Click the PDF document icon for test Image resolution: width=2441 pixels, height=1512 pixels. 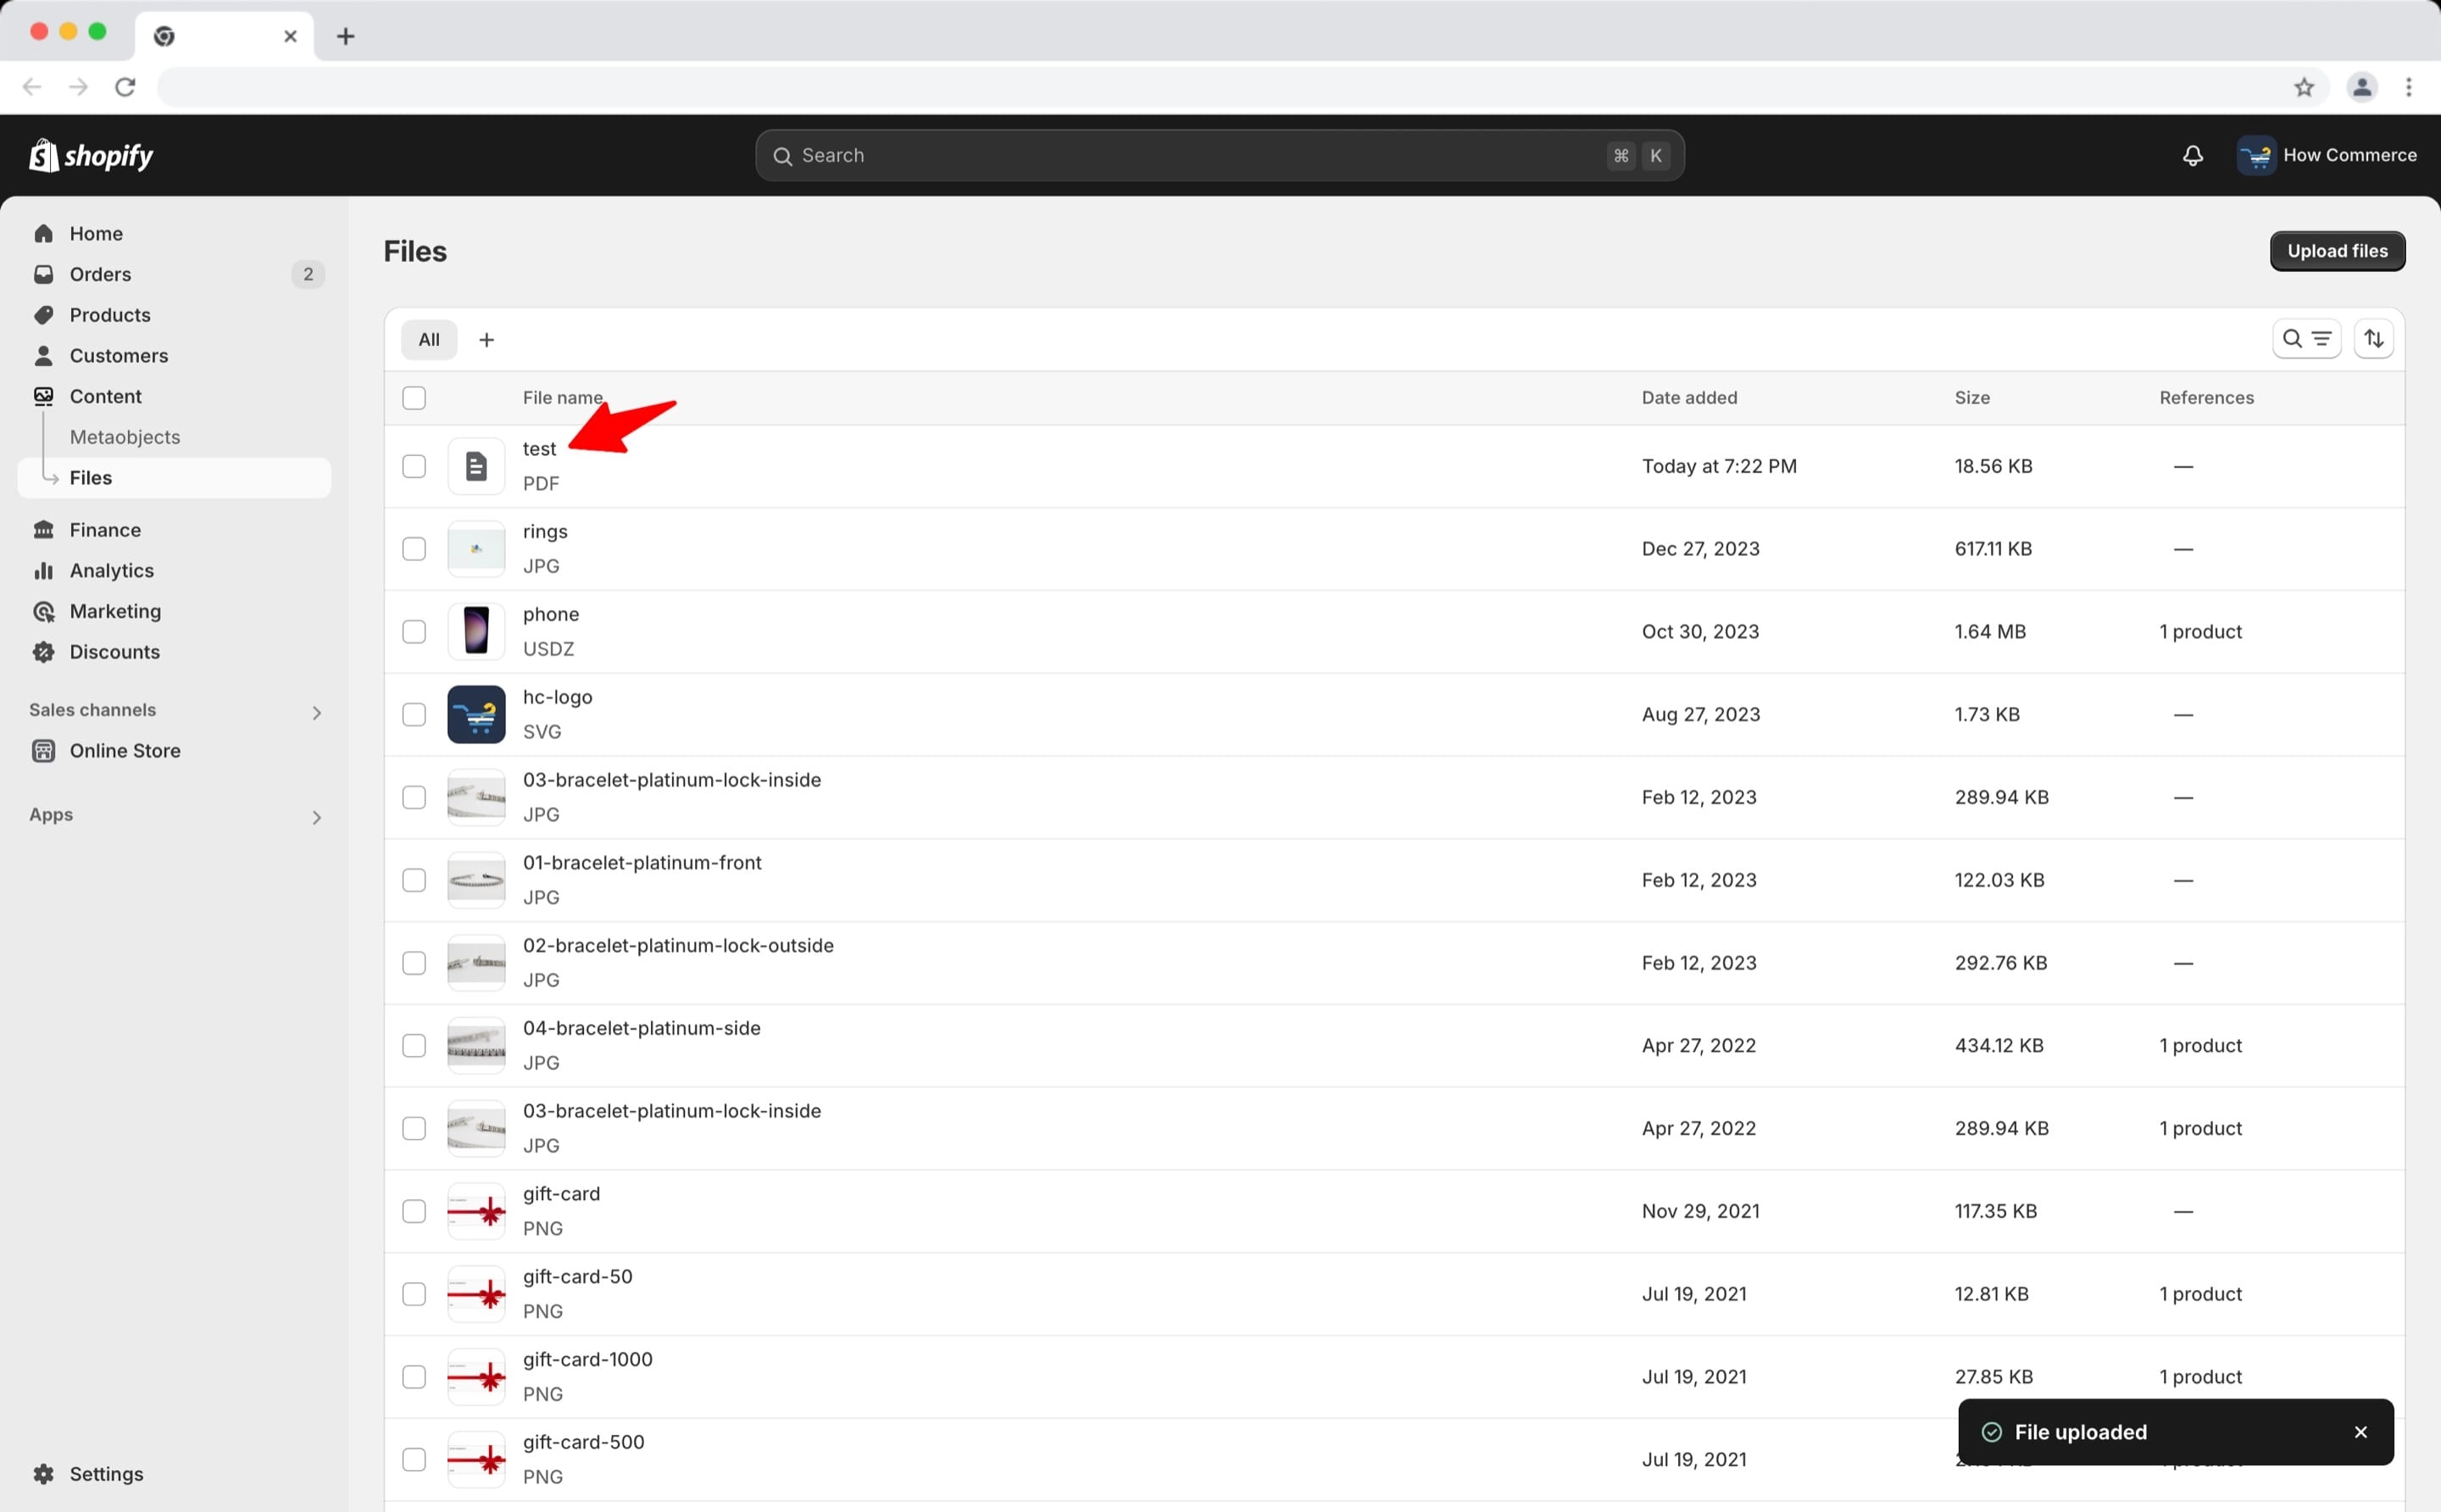(476, 466)
